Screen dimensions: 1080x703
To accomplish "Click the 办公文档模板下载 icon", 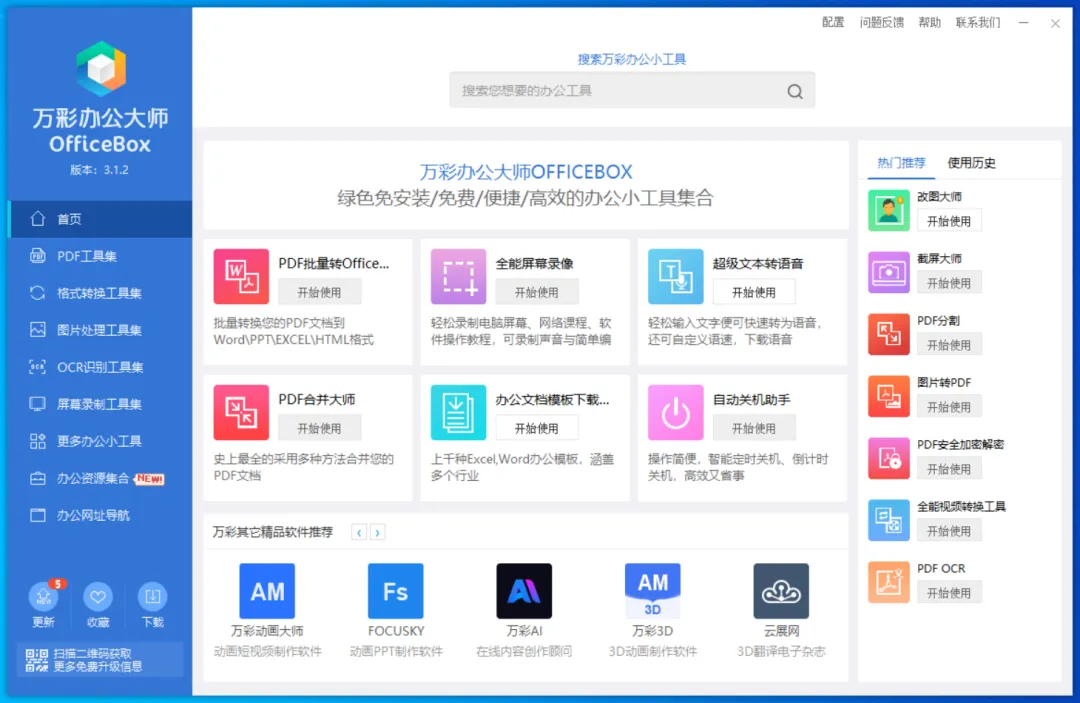I will (458, 412).
